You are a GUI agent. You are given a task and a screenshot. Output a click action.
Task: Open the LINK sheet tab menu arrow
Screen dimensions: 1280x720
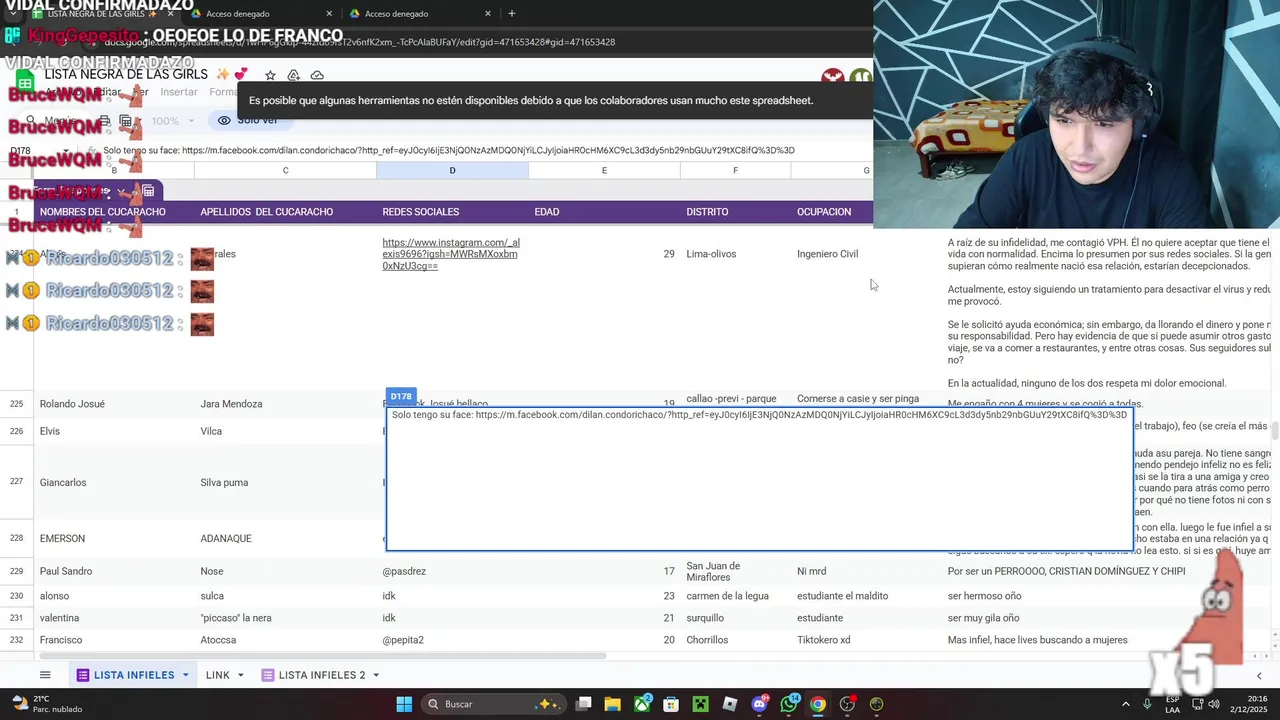coord(240,676)
